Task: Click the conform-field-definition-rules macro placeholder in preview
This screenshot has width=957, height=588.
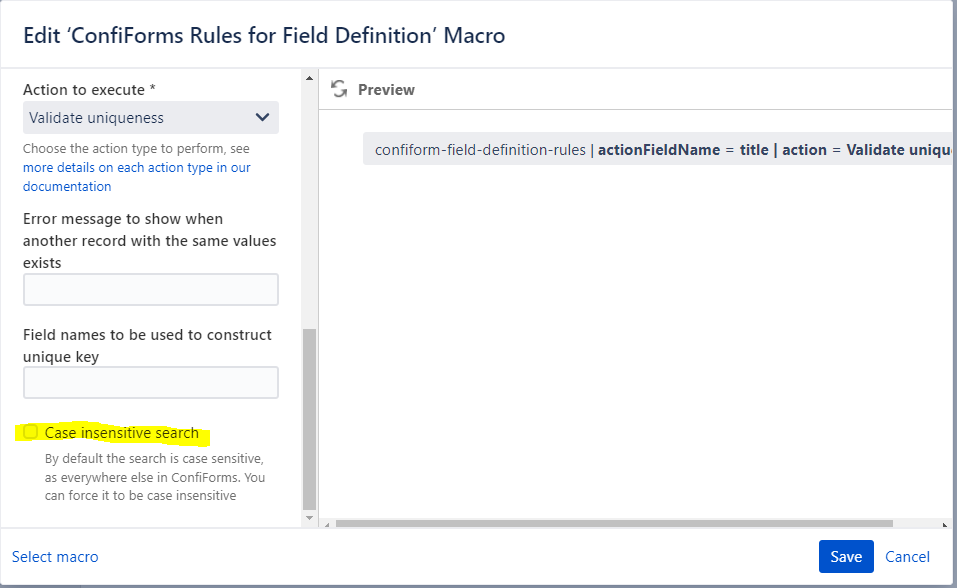Action: tap(657, 150)
